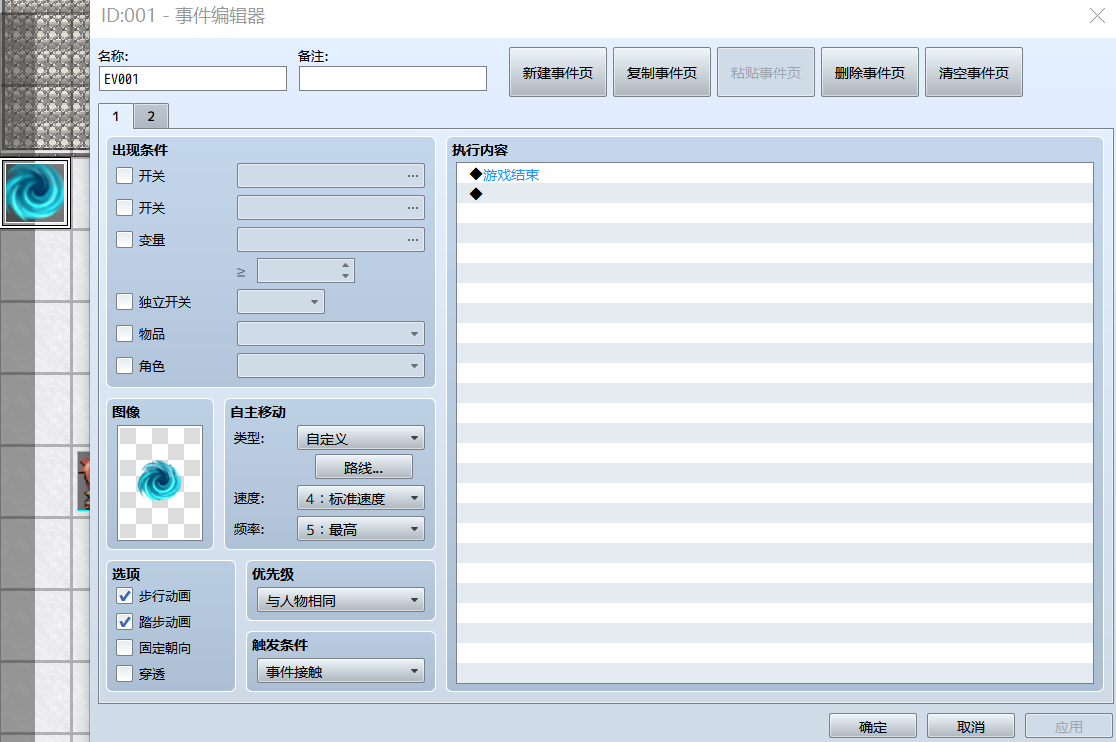Enable the 物品 condition checkbox
This screenshot has height=742, width=1116.
click(x=125, y=334)
